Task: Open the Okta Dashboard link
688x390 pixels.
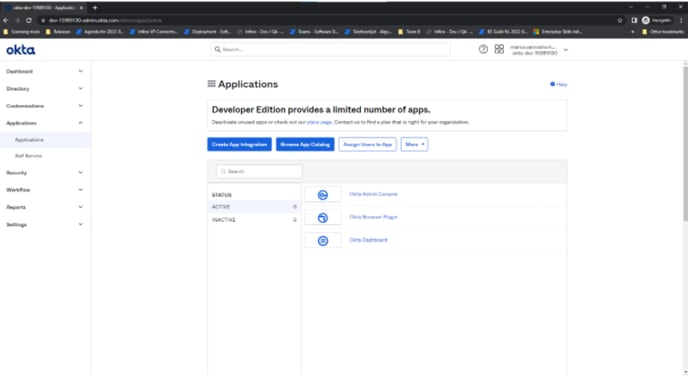Action: 368,240
